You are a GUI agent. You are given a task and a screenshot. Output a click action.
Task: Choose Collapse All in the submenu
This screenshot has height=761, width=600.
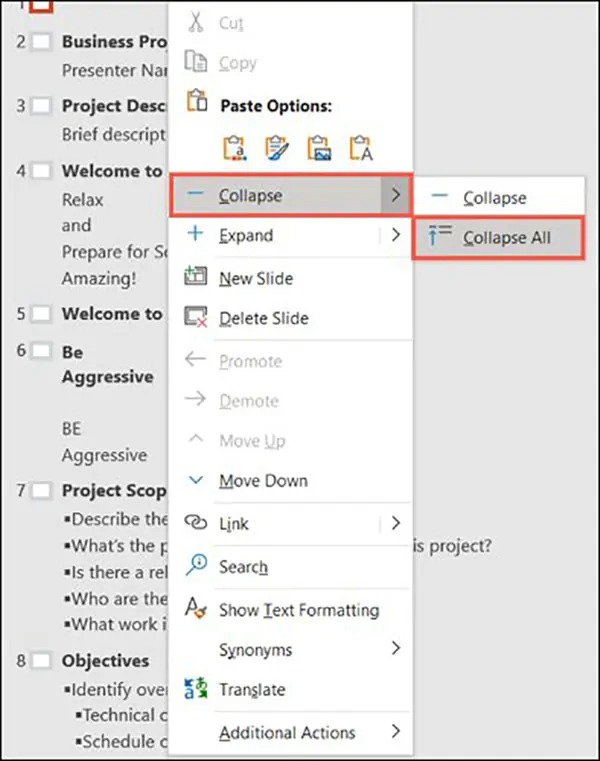pyautogui.click(x=498, y=237)
